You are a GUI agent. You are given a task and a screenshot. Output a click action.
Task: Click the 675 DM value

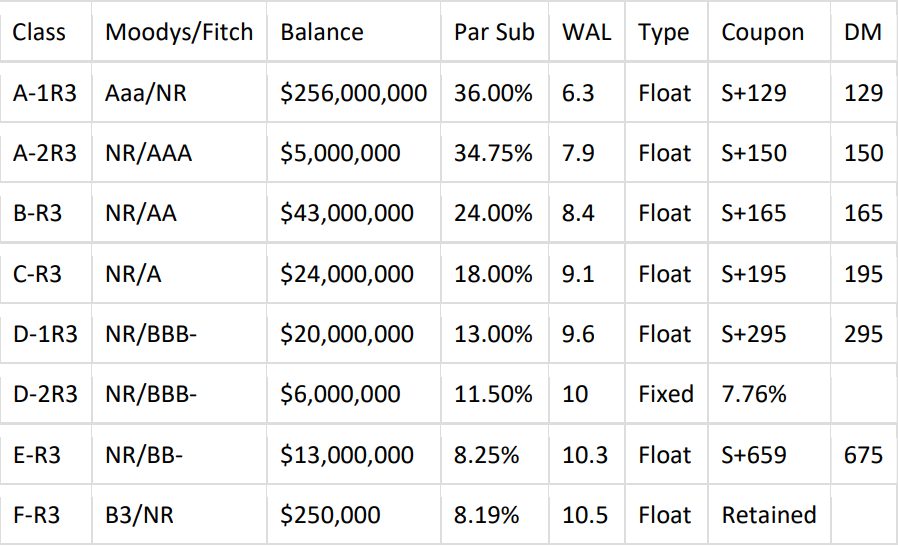pyautogui.click(x=863, y=455)
